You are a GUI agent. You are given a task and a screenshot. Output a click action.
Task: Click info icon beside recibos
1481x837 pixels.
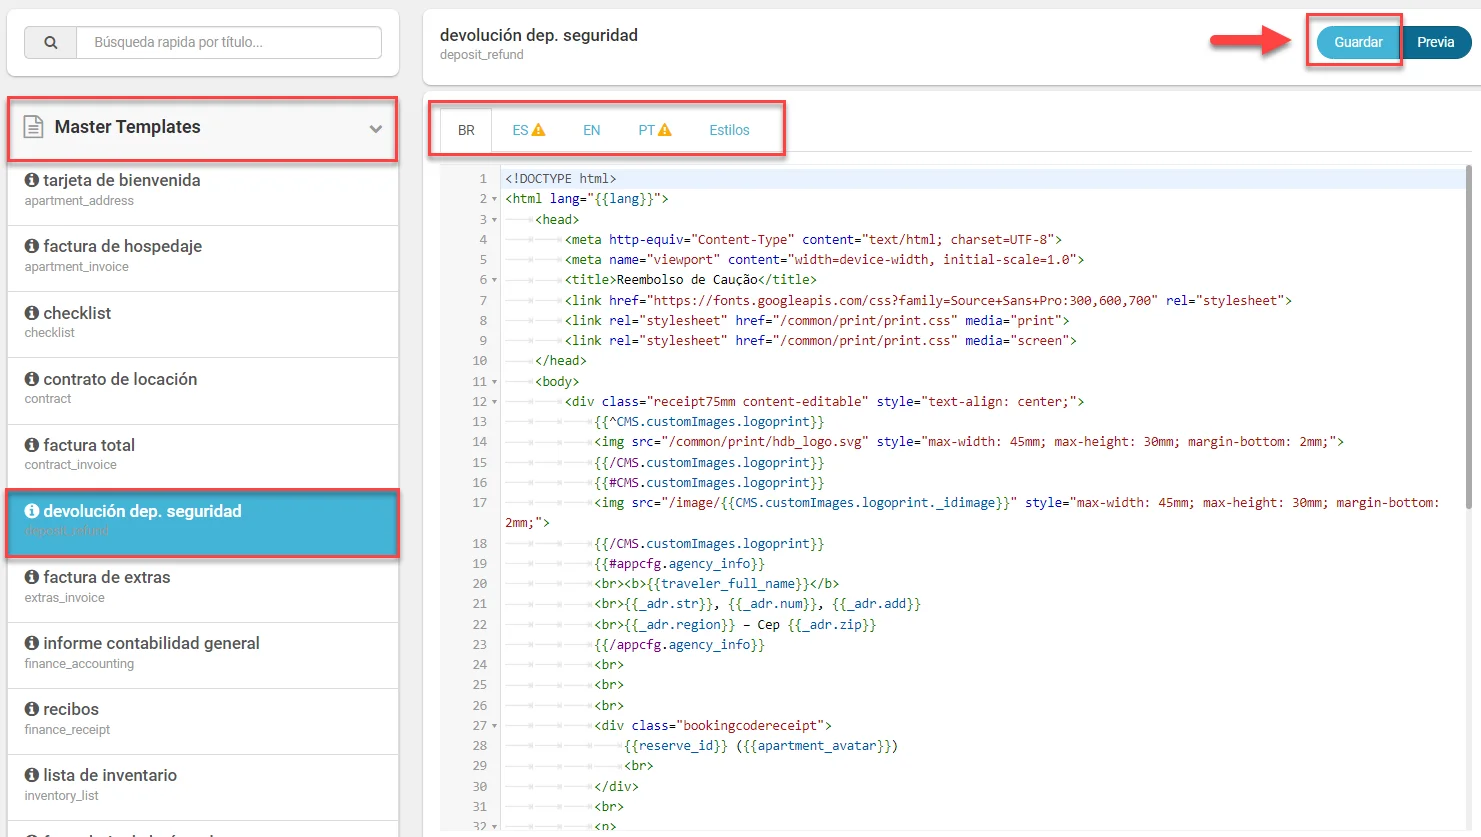pos(32,709)
